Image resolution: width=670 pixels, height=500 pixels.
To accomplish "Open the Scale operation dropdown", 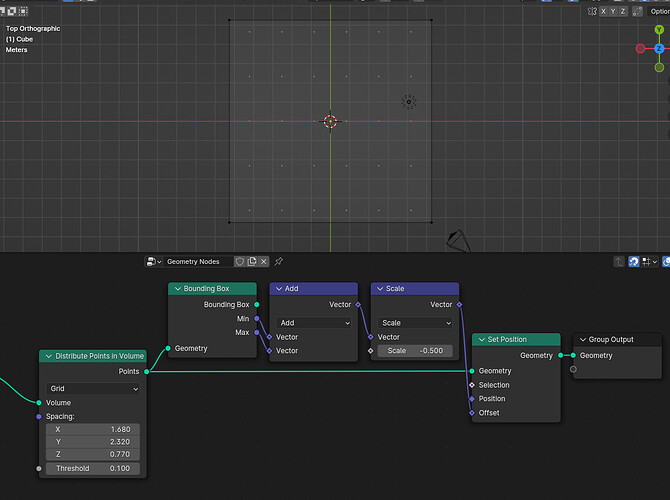I will [415, 323].
